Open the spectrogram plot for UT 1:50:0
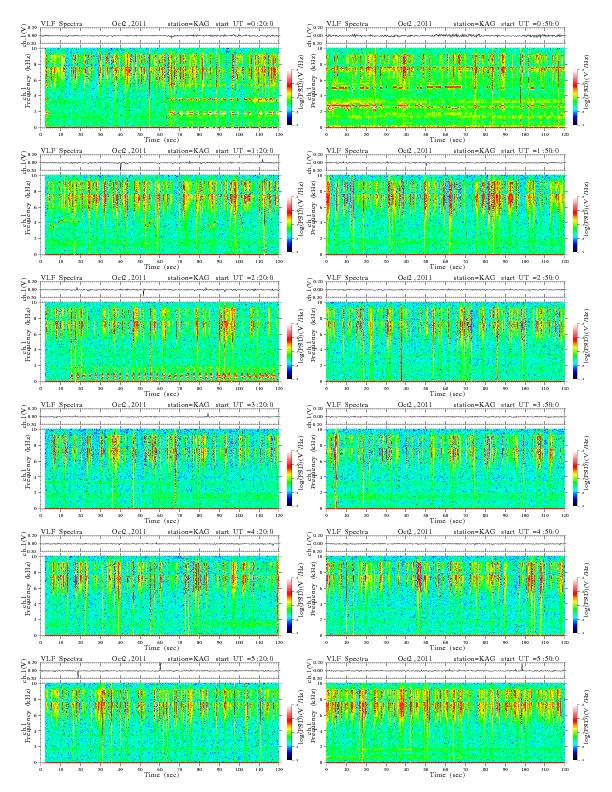Viewport: 612px width, 792px height. point(445,215)
